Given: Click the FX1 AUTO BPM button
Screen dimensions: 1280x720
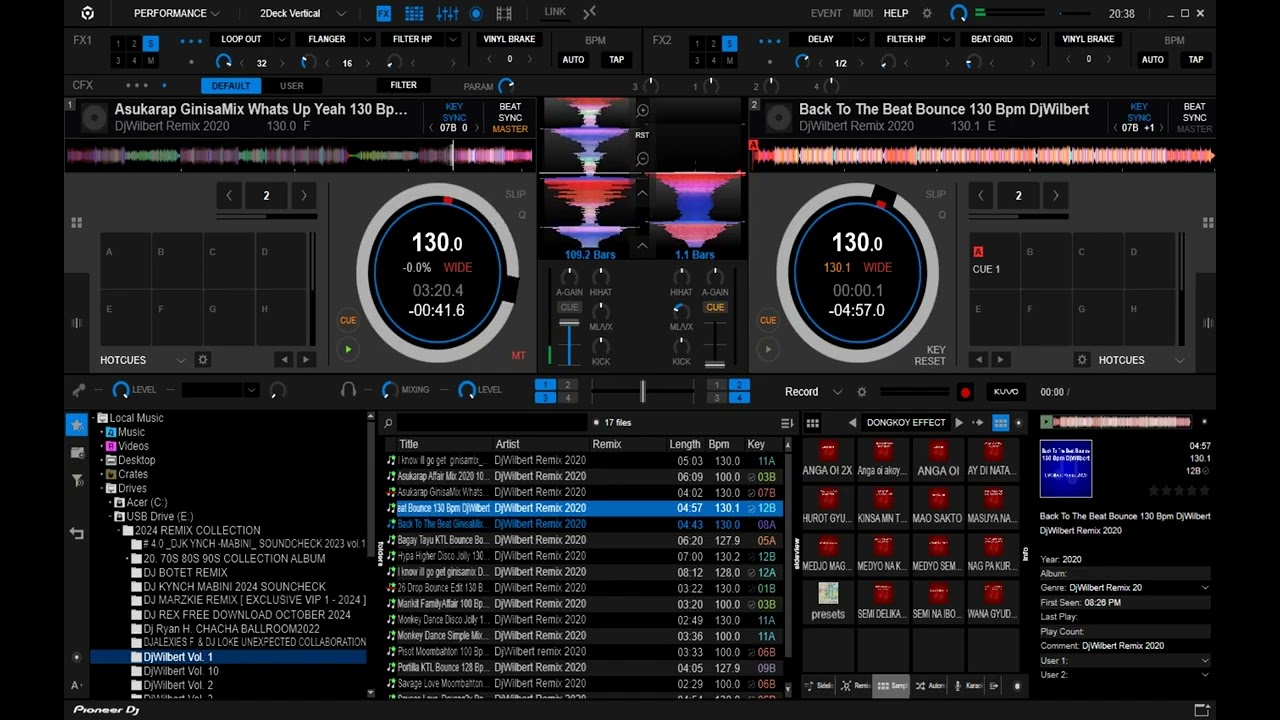Looking at the screenshot, I should (573, 59).
